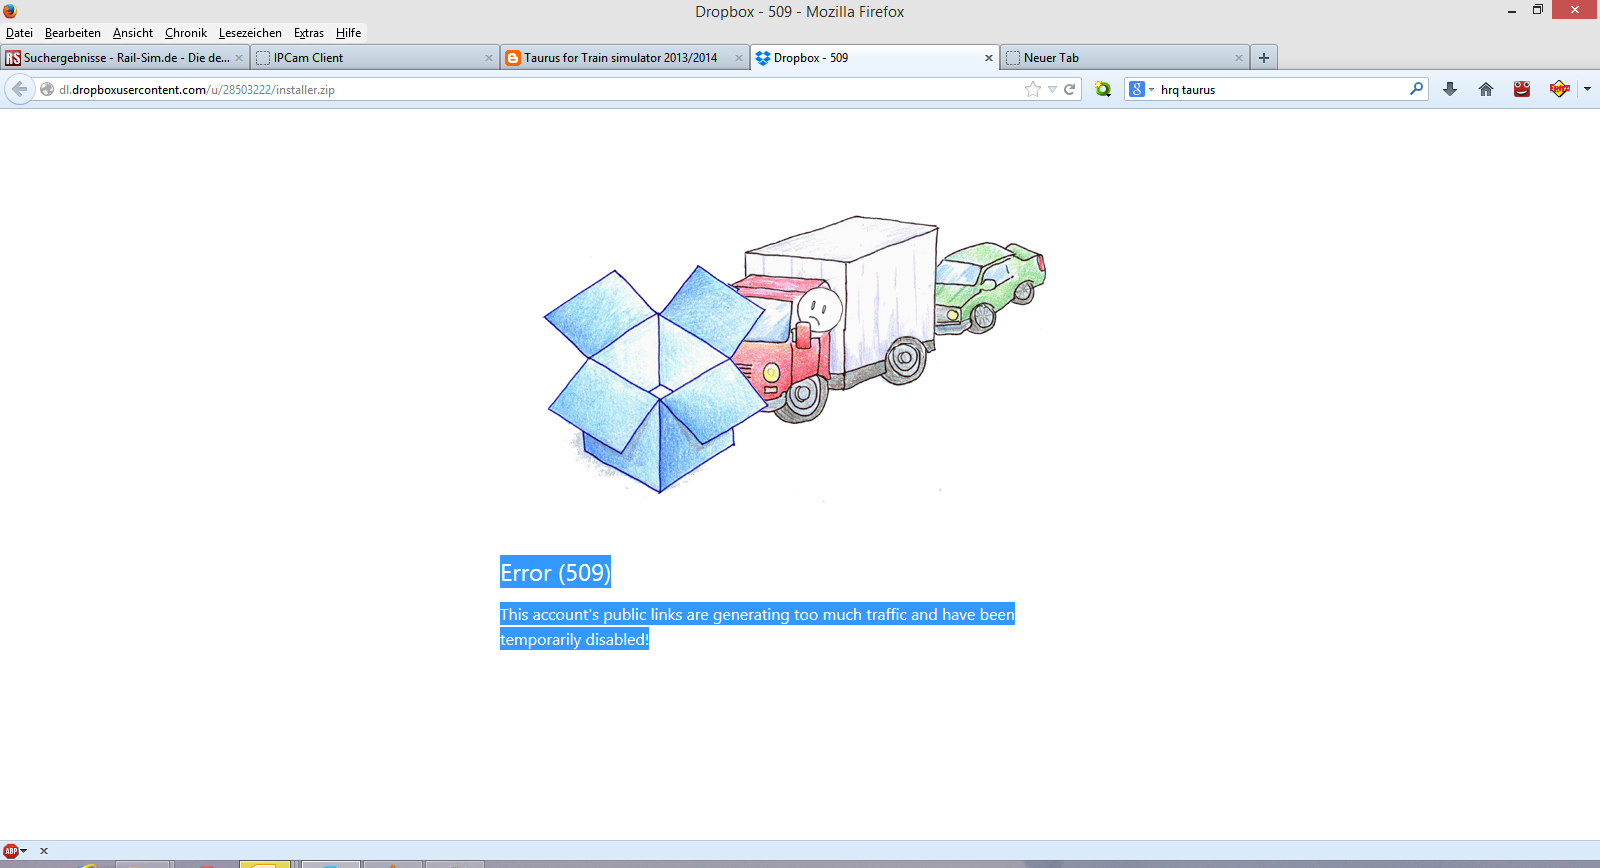1600x868 pixels.
Task: Click the text 'temporarily disabled!'
Action: (574, 639)
